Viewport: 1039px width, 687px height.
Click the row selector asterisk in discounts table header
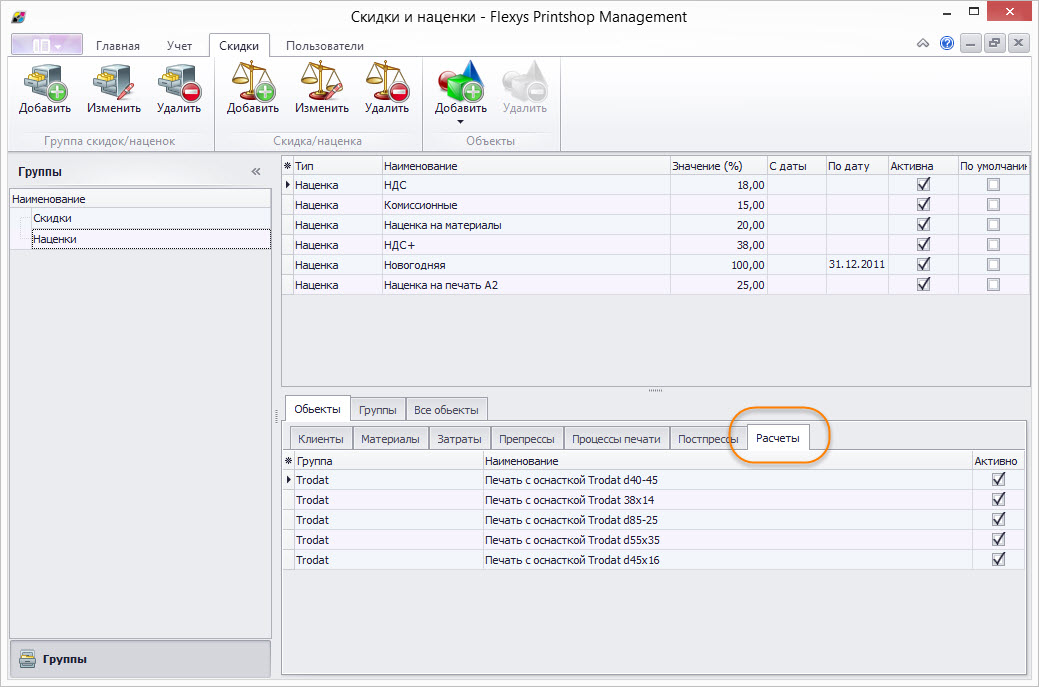[288, 166]
